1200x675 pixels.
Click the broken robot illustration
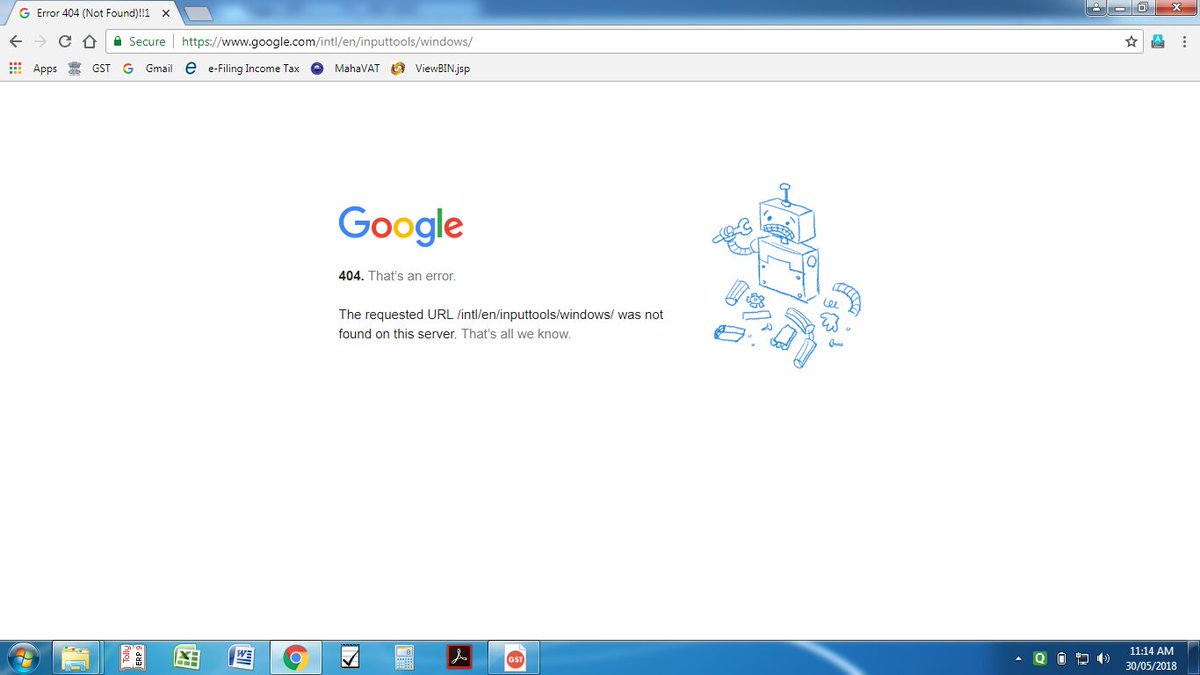[787, 276]
